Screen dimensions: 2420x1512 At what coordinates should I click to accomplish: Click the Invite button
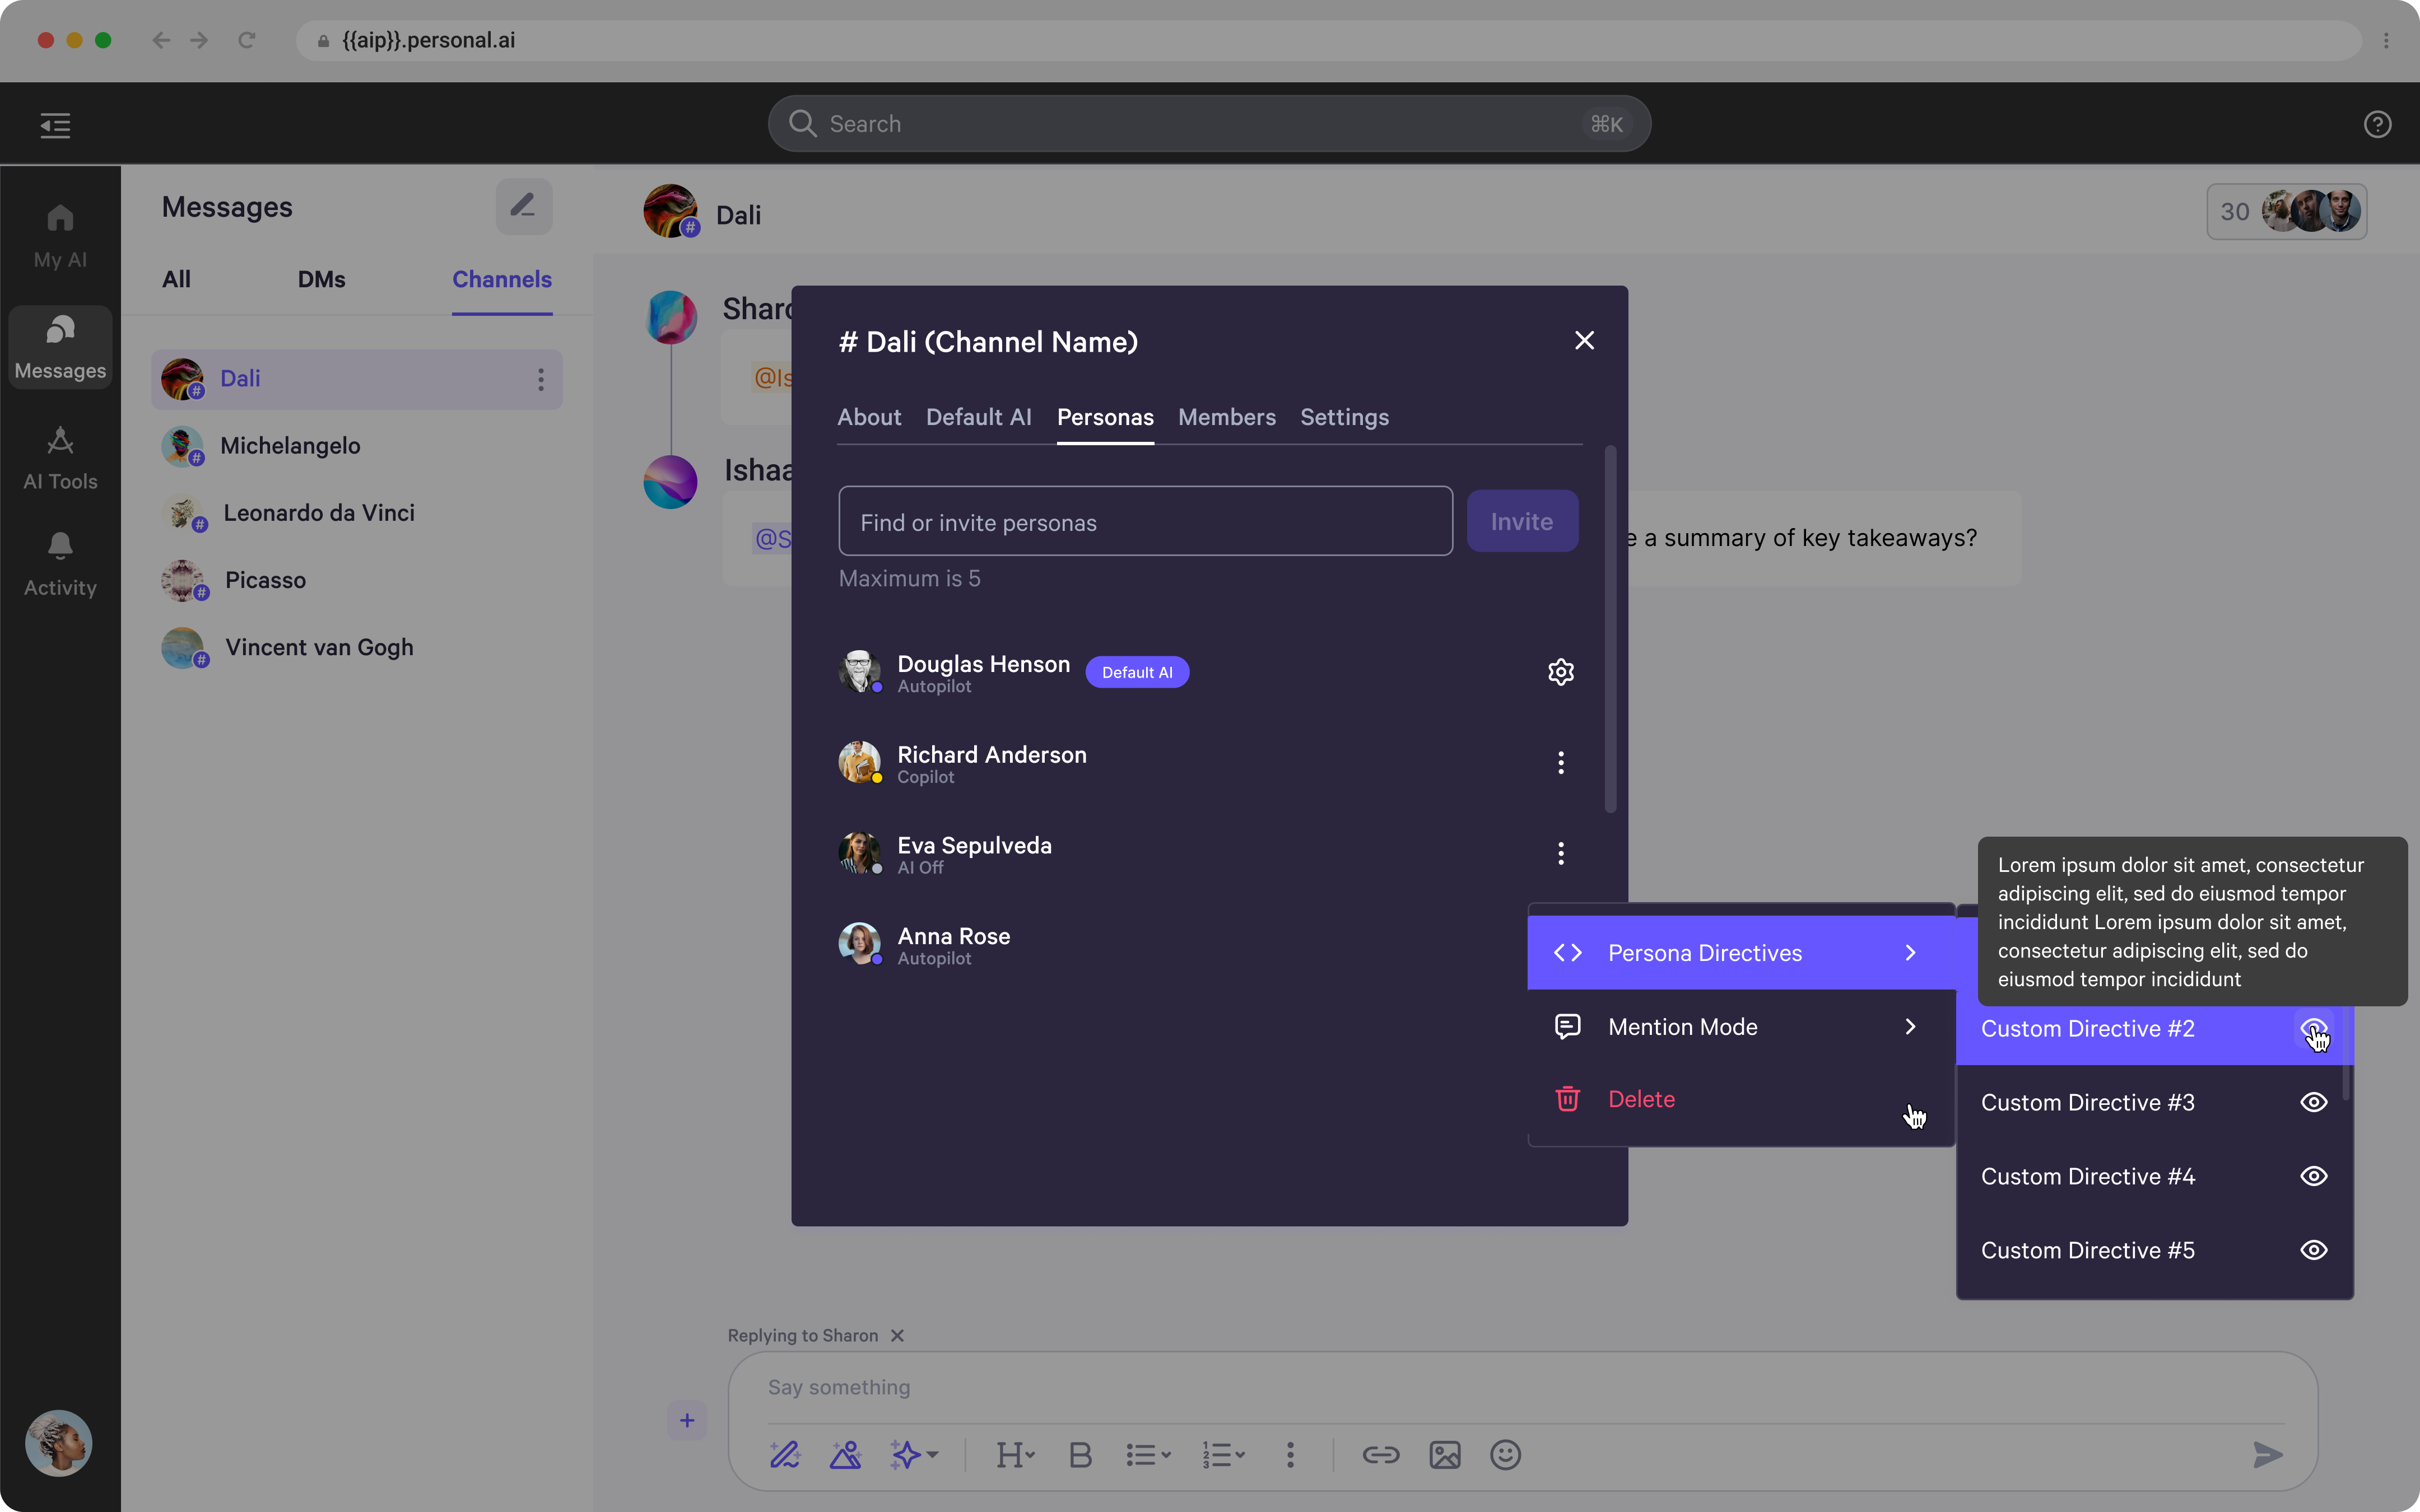pyautogui.click(x=1521, y=521)
